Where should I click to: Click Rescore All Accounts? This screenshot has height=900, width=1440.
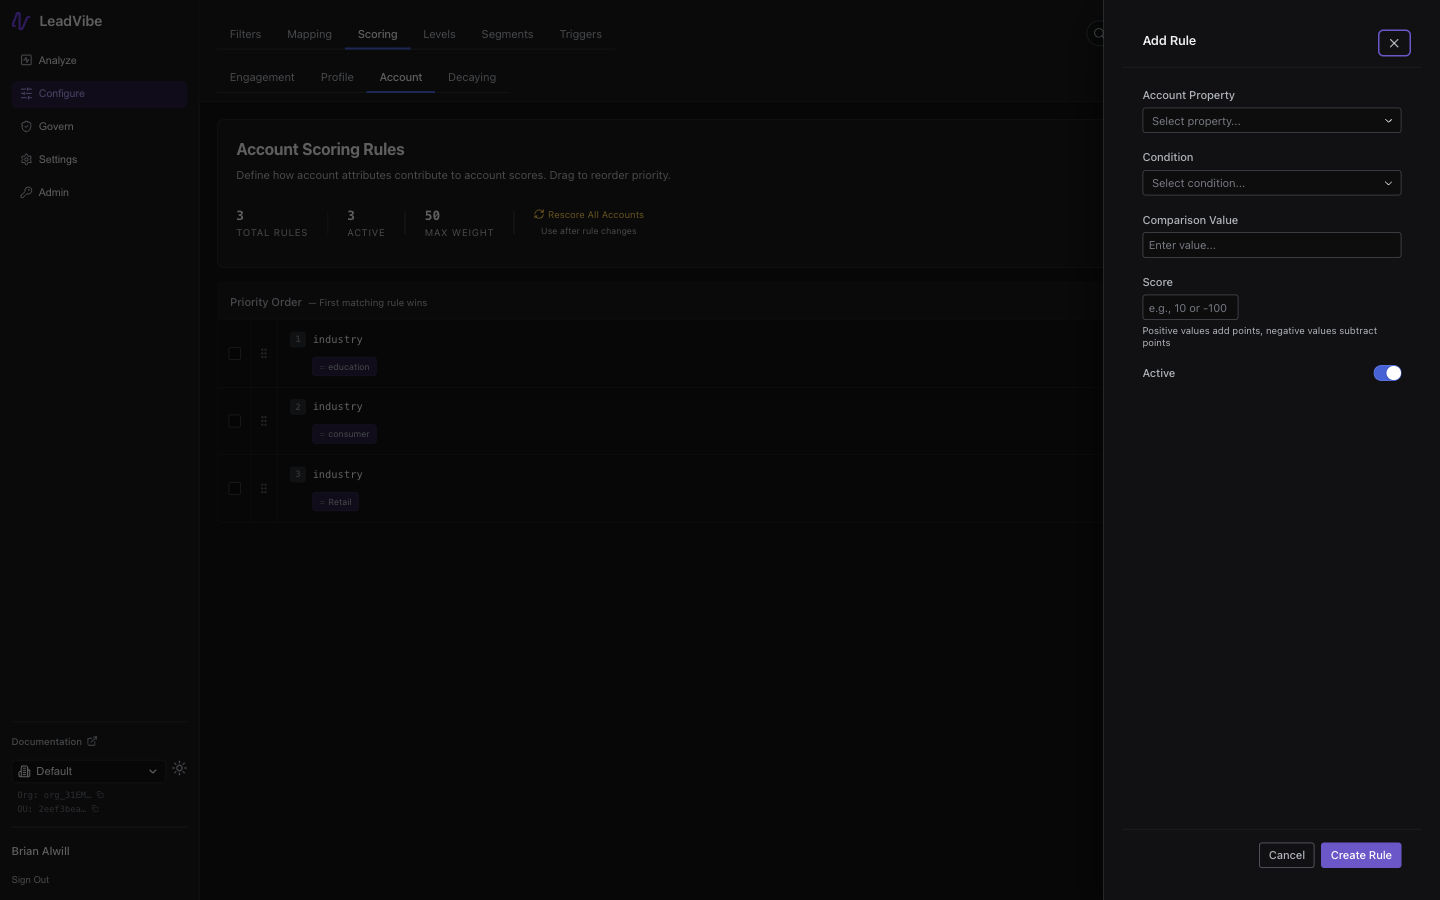pyautogui.click(x=589, y=214)
